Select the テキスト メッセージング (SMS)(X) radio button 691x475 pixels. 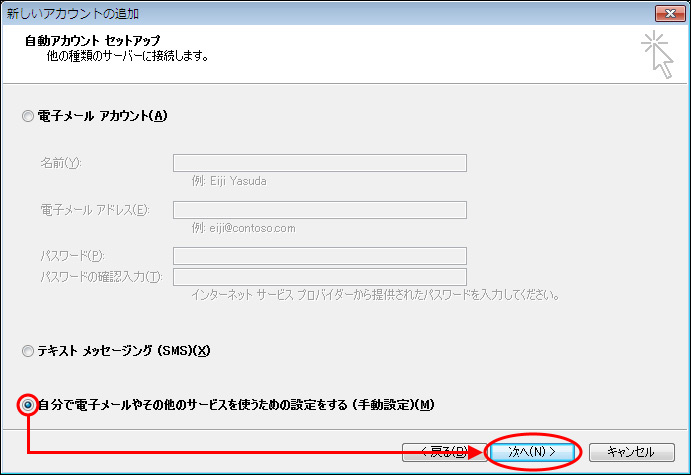click(28, 351)
